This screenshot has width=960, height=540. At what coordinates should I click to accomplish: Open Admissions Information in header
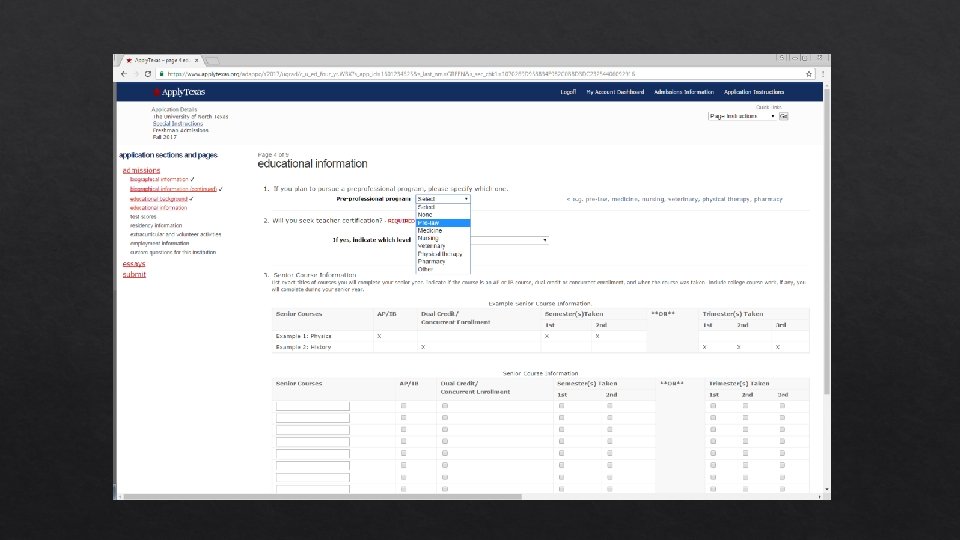684,92
